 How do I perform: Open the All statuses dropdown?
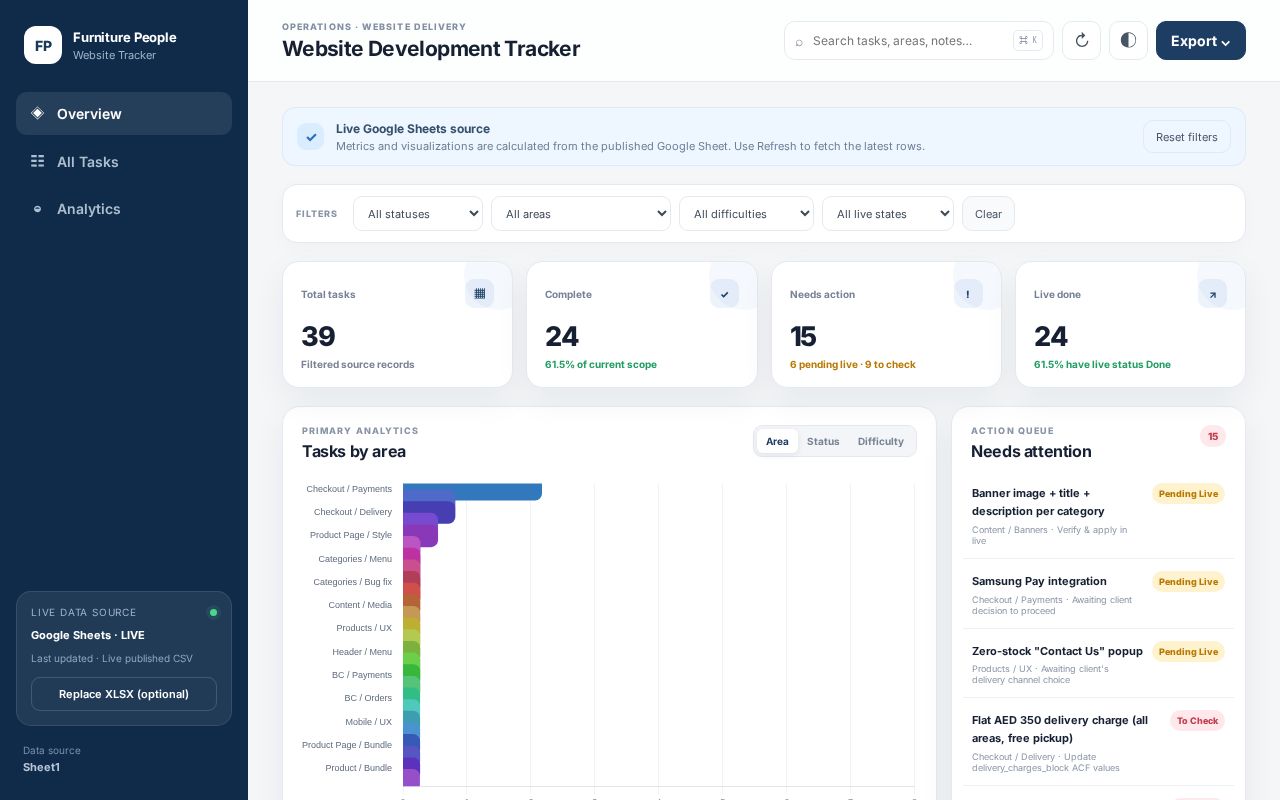click(418, 214)
